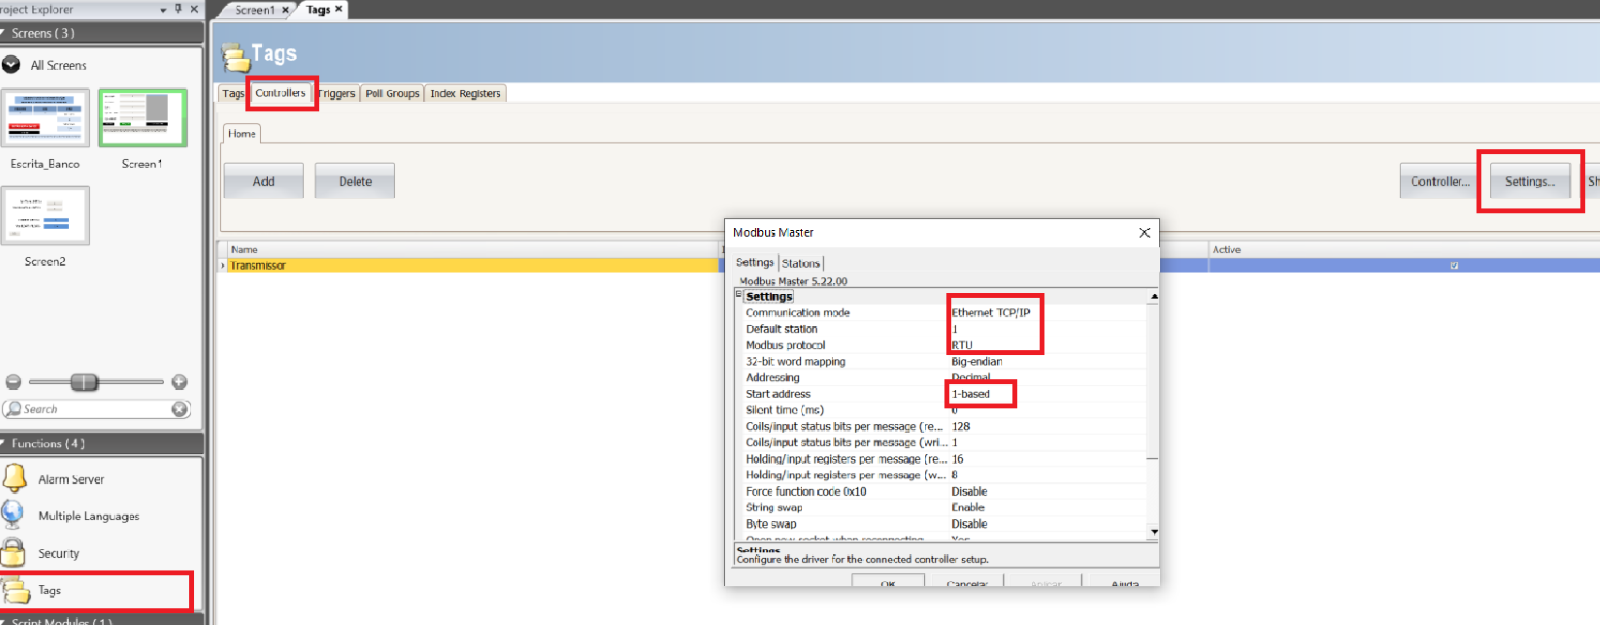Screen dimensions: 1600x625
Task: Click Cancelar in the Modbus Master dialog
Action: [967, 581]
